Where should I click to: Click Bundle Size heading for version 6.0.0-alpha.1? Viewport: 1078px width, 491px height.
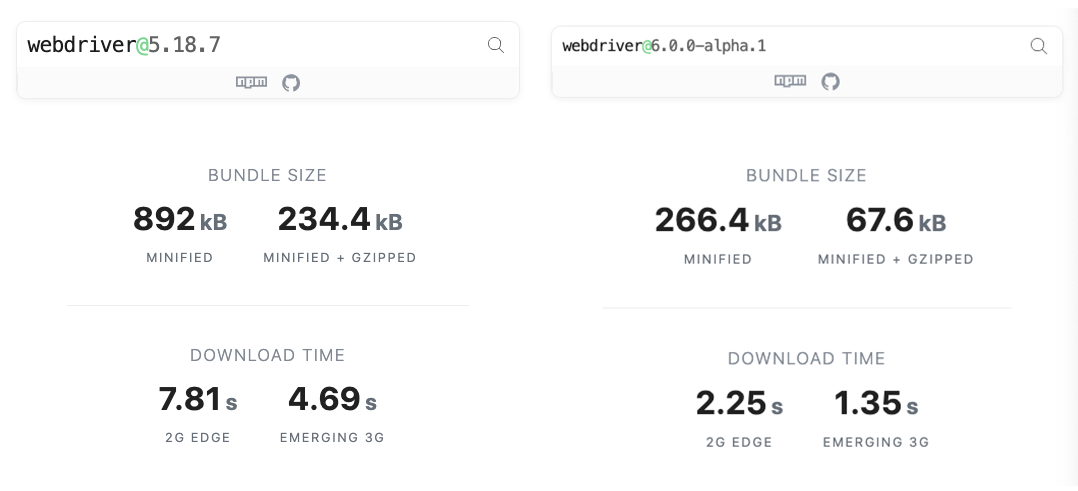point(806,175)
